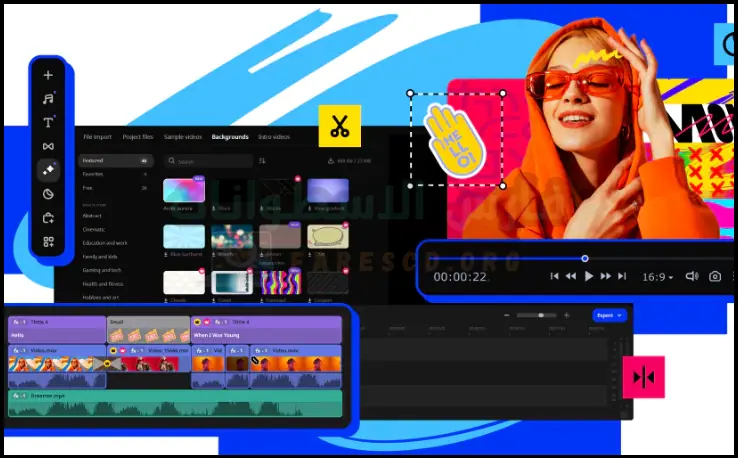The height and width of the screenshot is (458, 738).
Task: Open the Transitions bow-tie icon
Action: coord(48,147)
